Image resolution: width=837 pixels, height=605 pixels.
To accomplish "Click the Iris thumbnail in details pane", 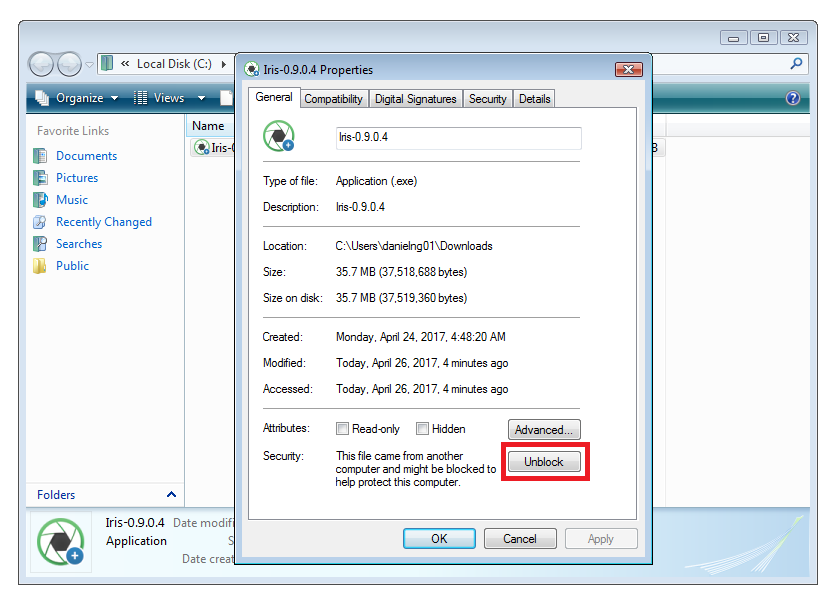I will pos(61,542).
